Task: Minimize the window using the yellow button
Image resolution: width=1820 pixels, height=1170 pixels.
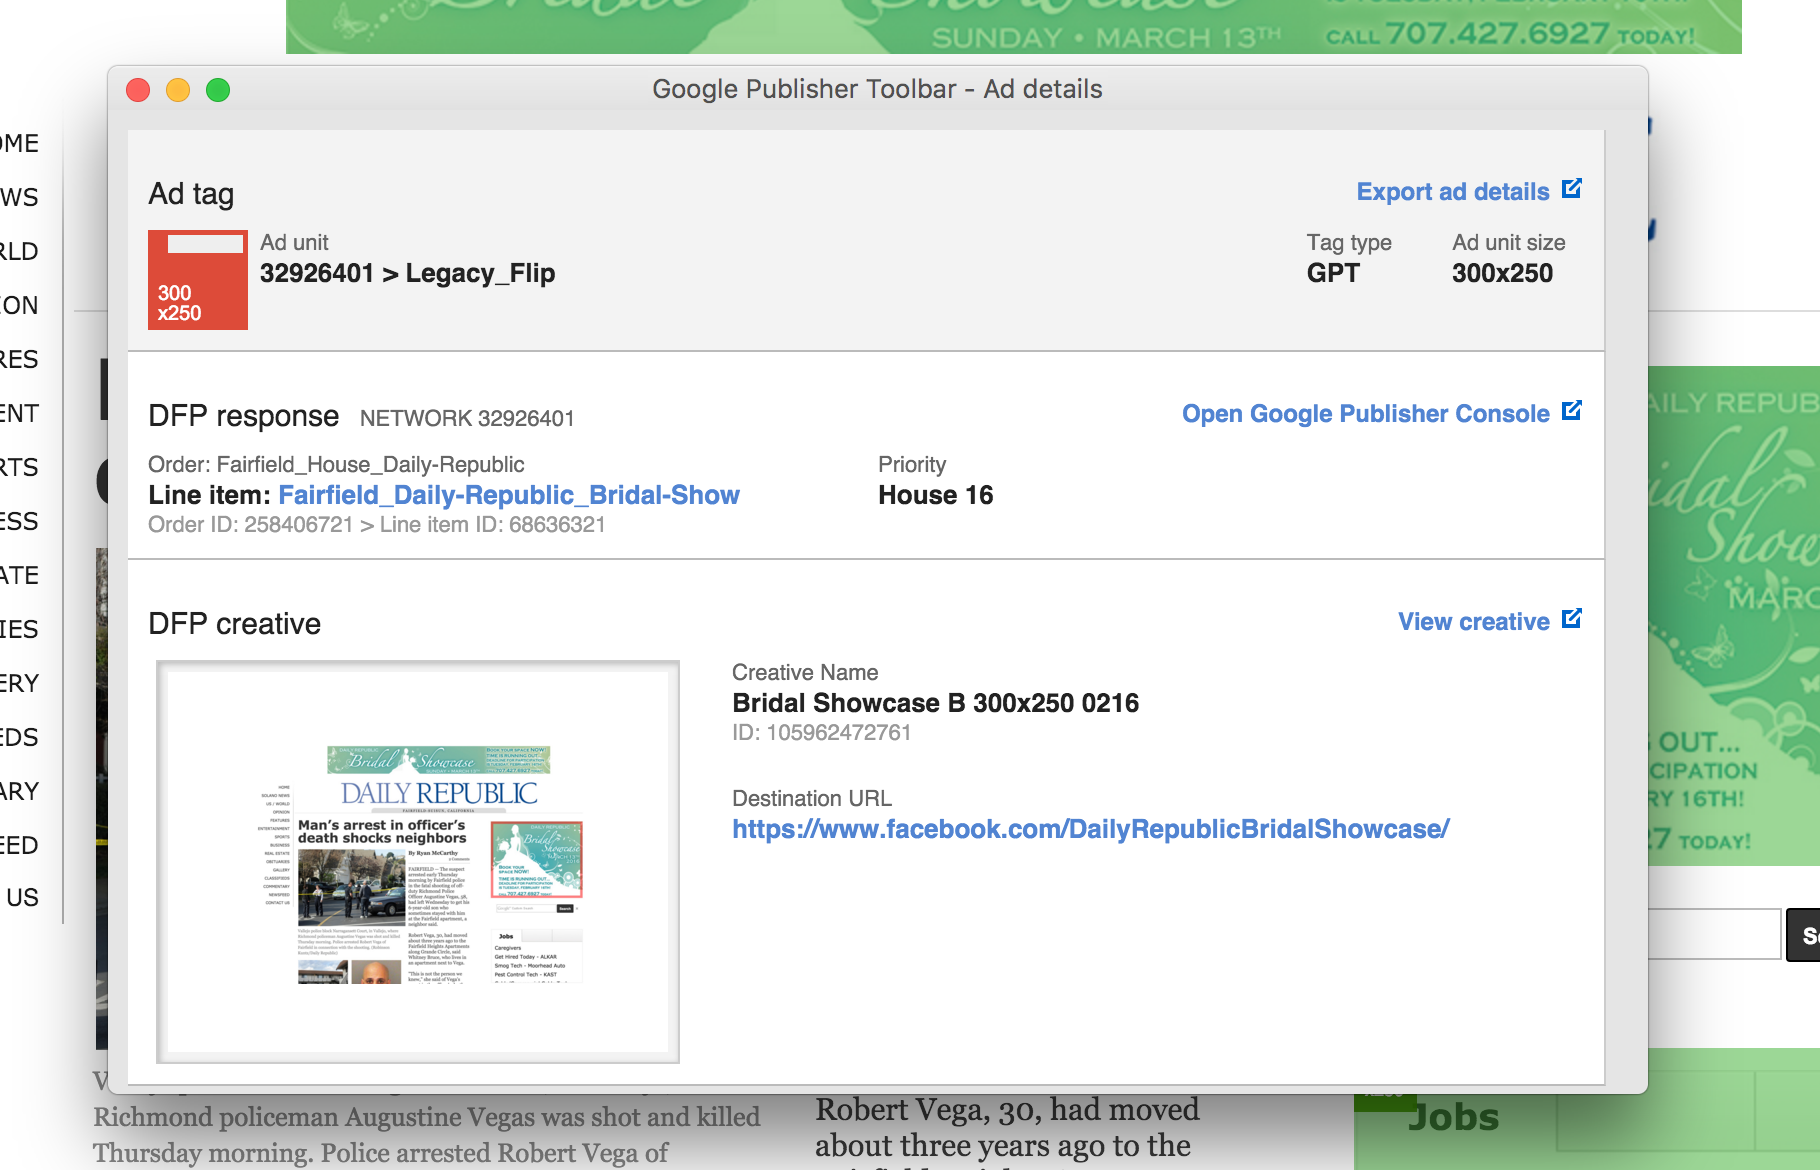Action: 178,90
